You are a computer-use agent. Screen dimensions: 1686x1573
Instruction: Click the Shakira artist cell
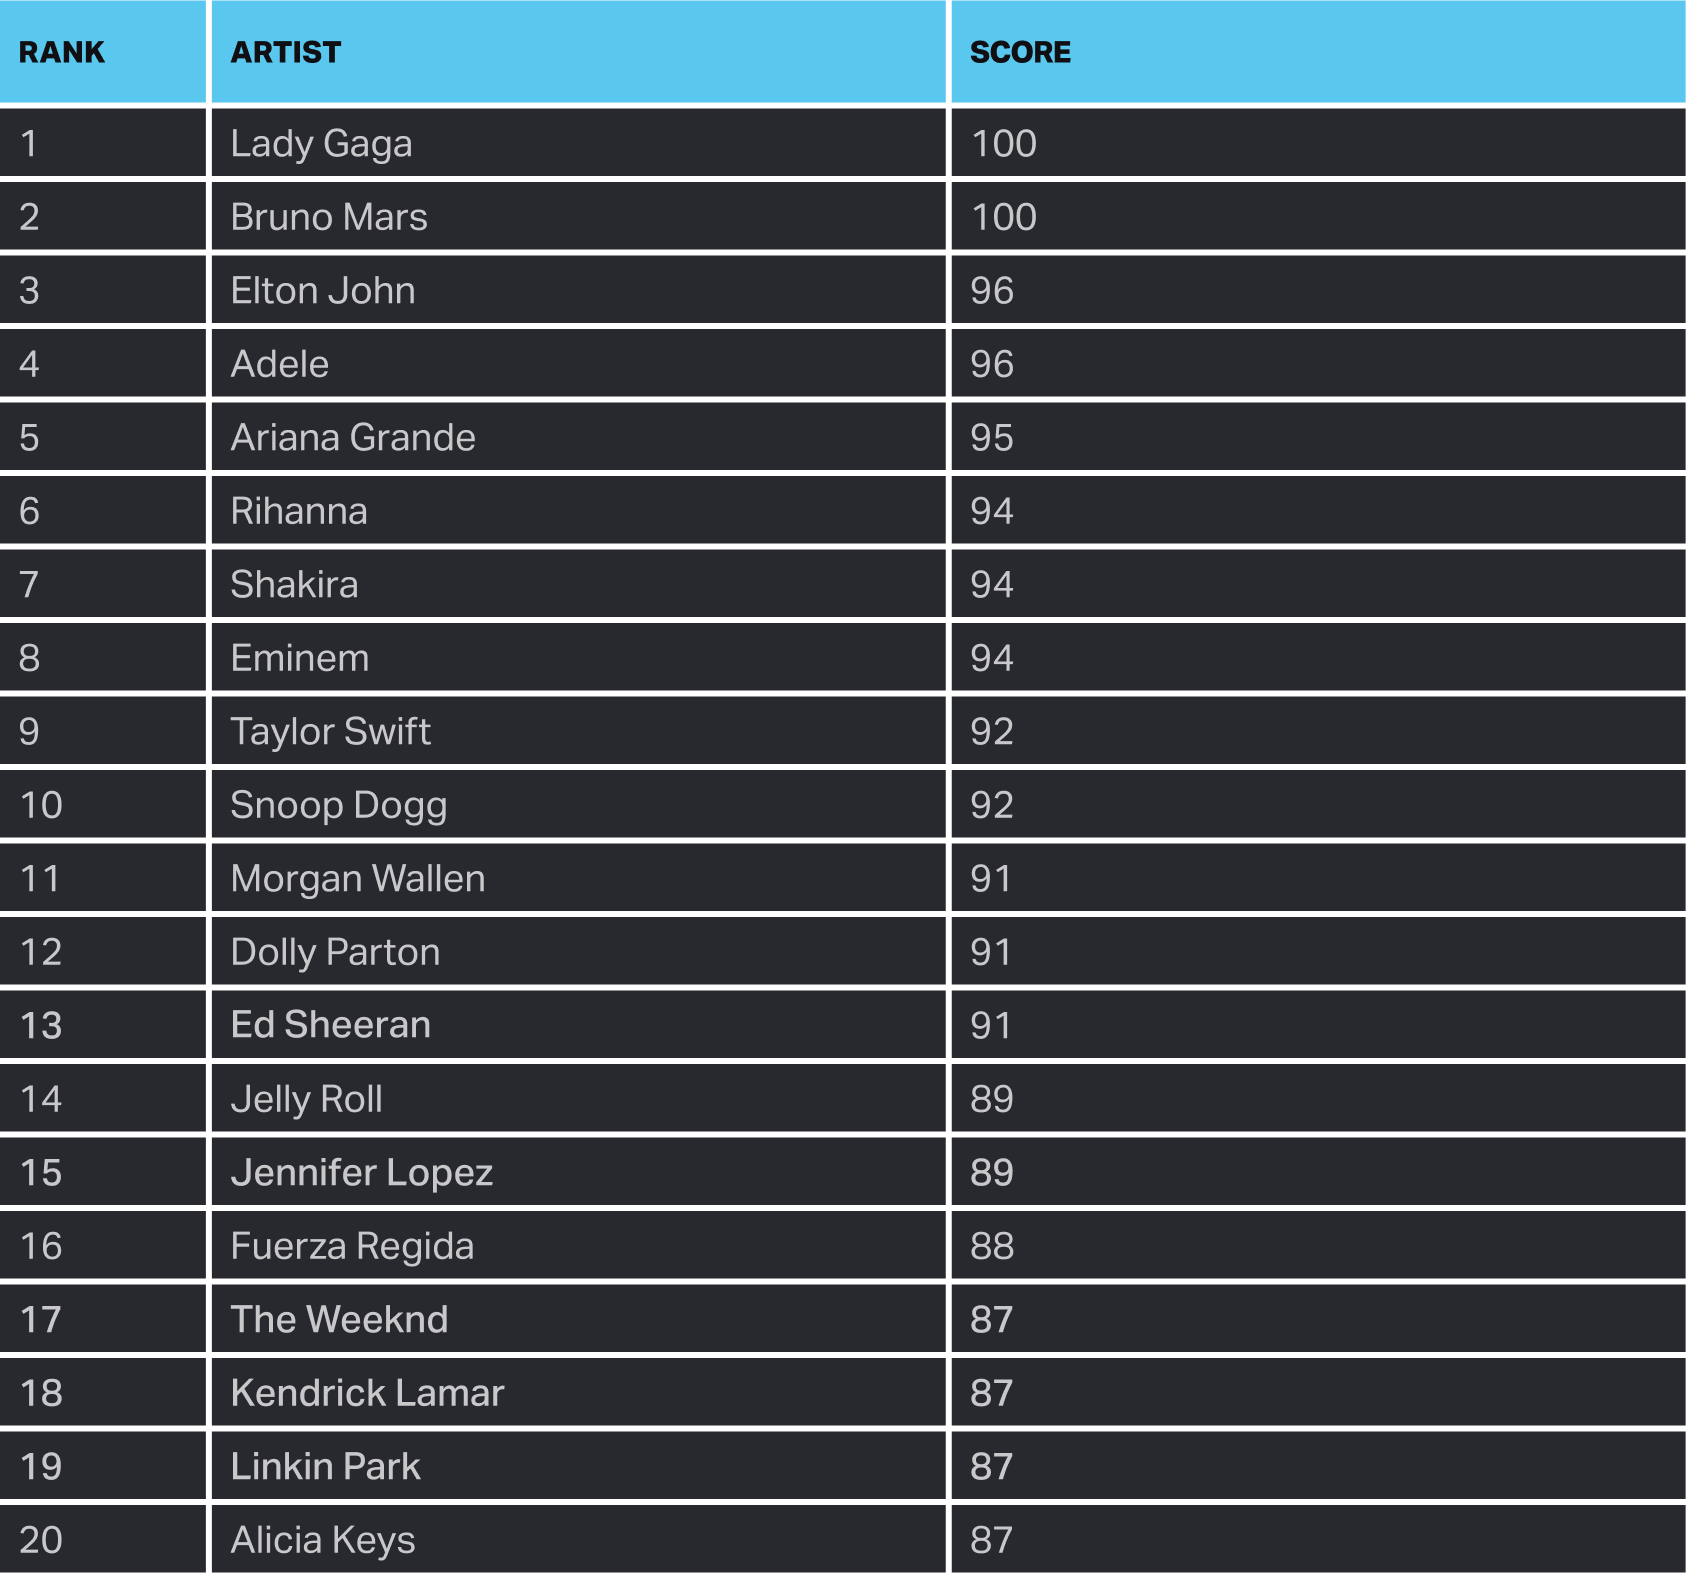(x=294, y=585)
